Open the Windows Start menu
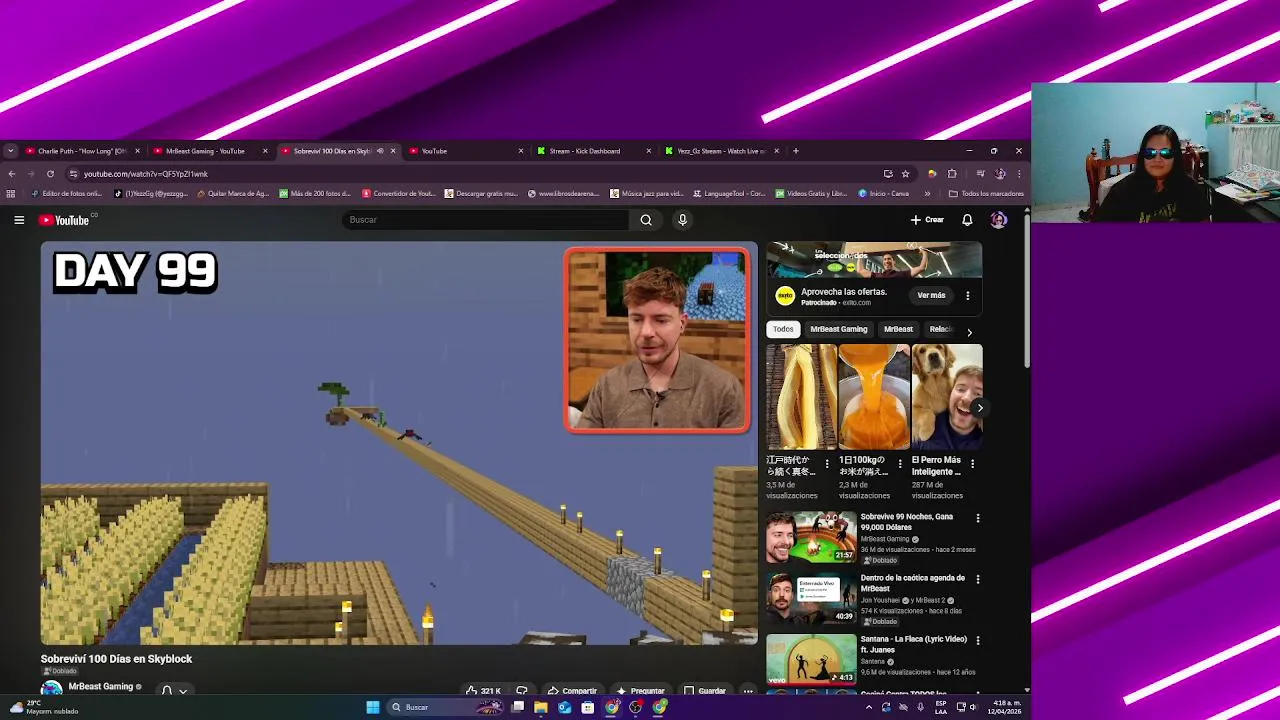 click(x=373, y=707)
